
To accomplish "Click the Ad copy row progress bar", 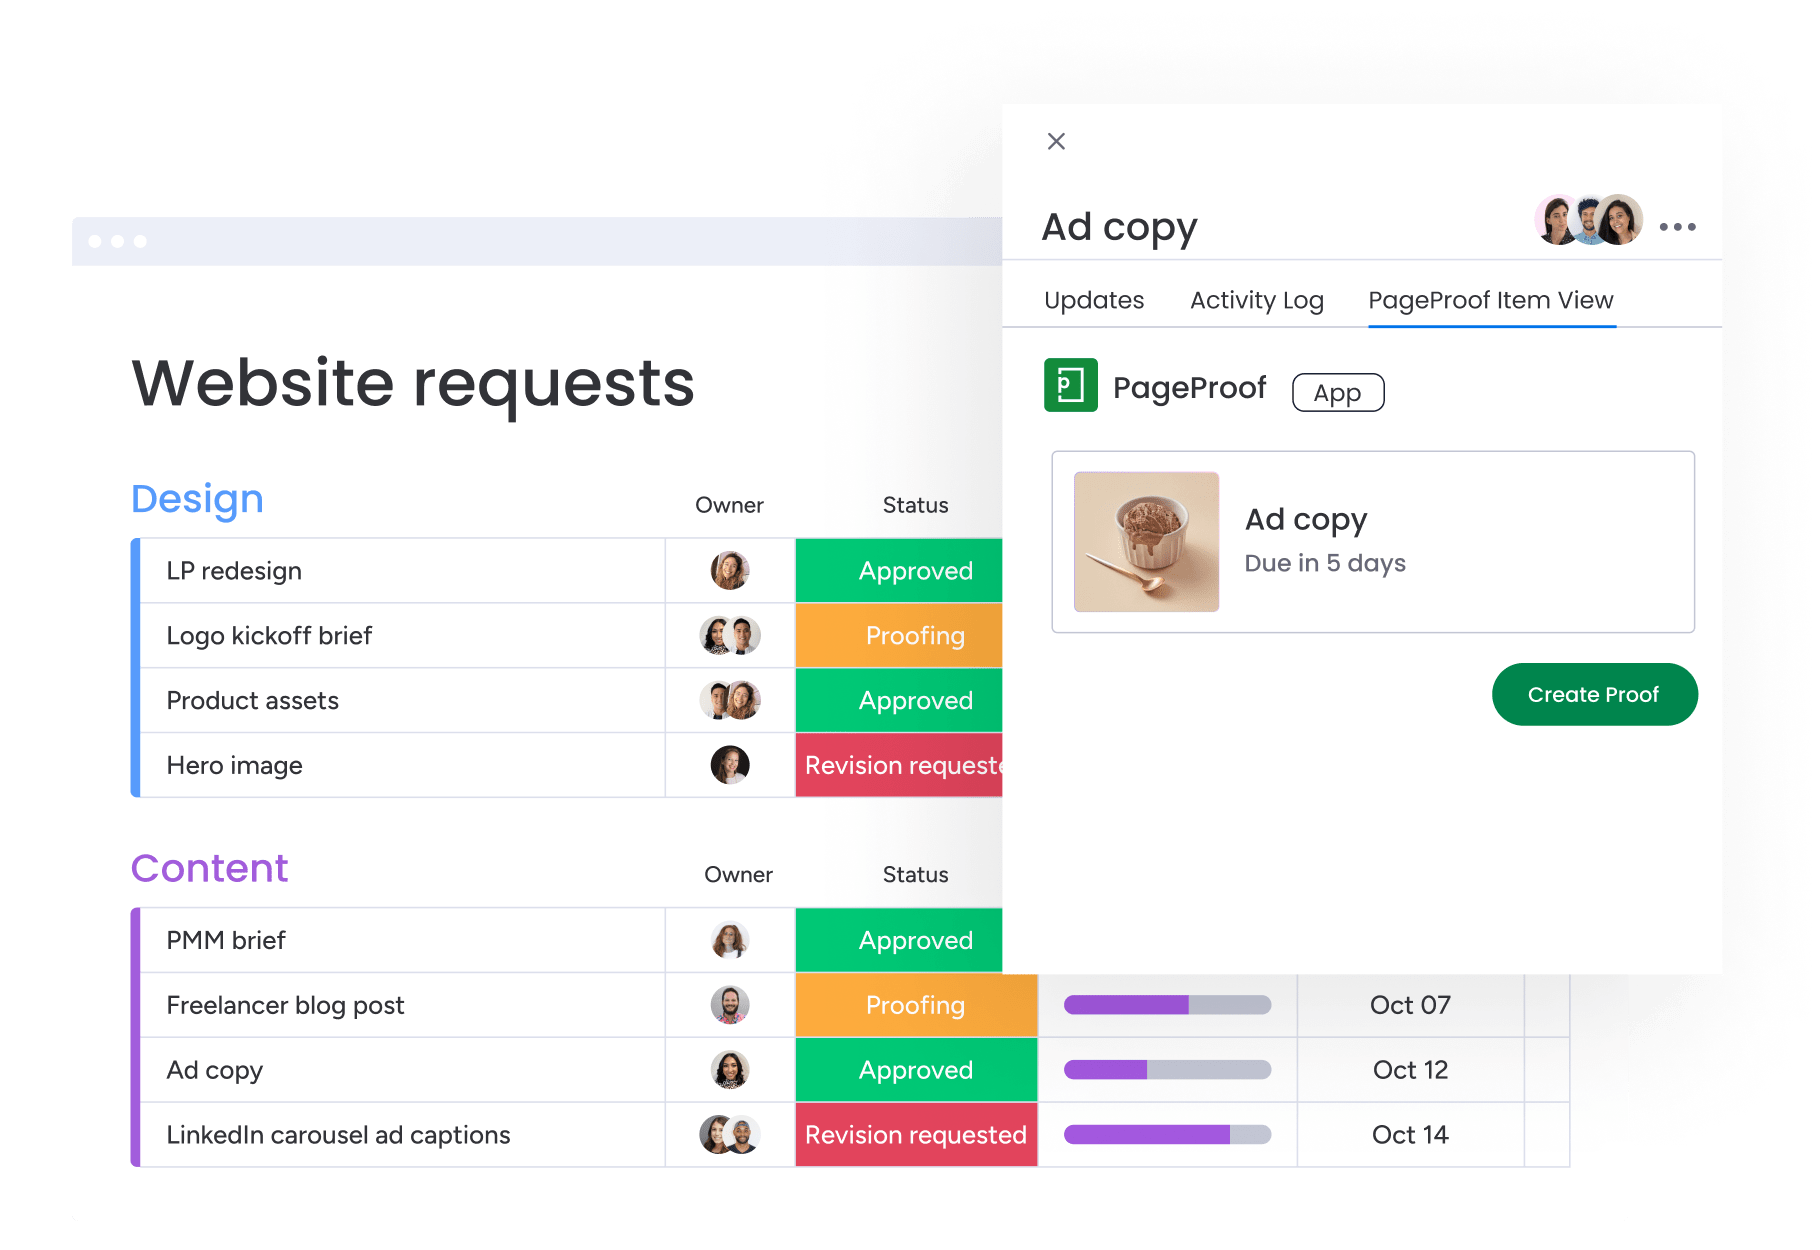I will (x=1167, y=1070).
